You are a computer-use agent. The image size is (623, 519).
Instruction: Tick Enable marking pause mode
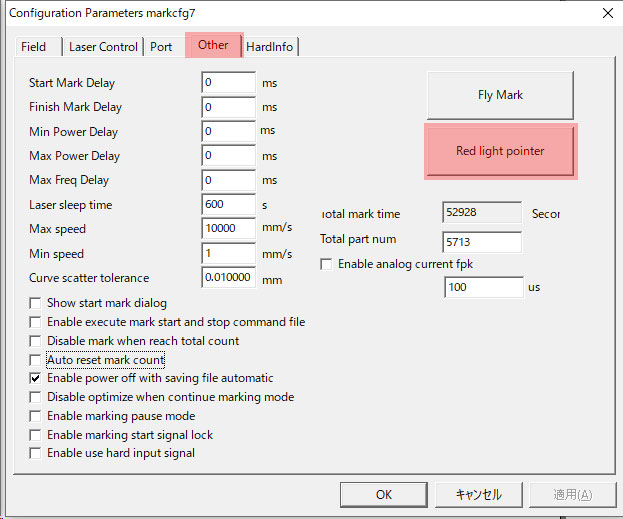pos(36,416)
